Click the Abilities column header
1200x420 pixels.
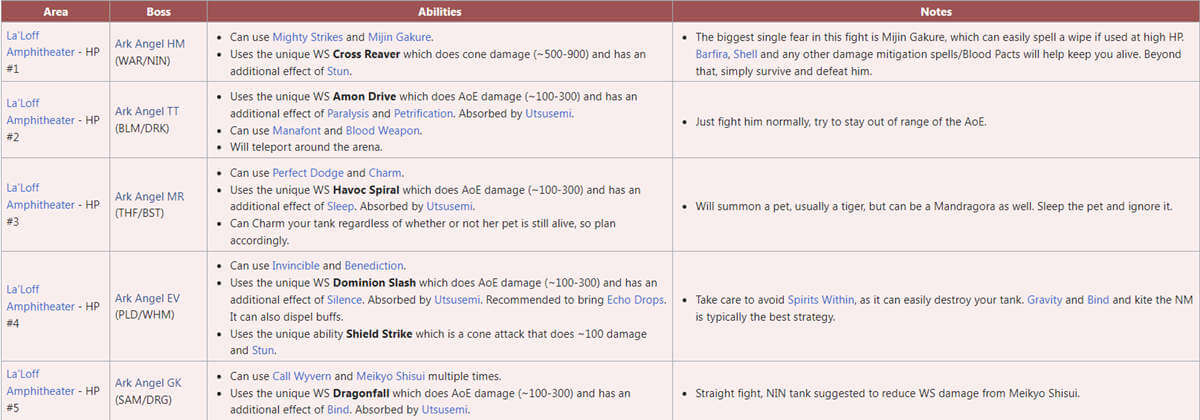439,11
